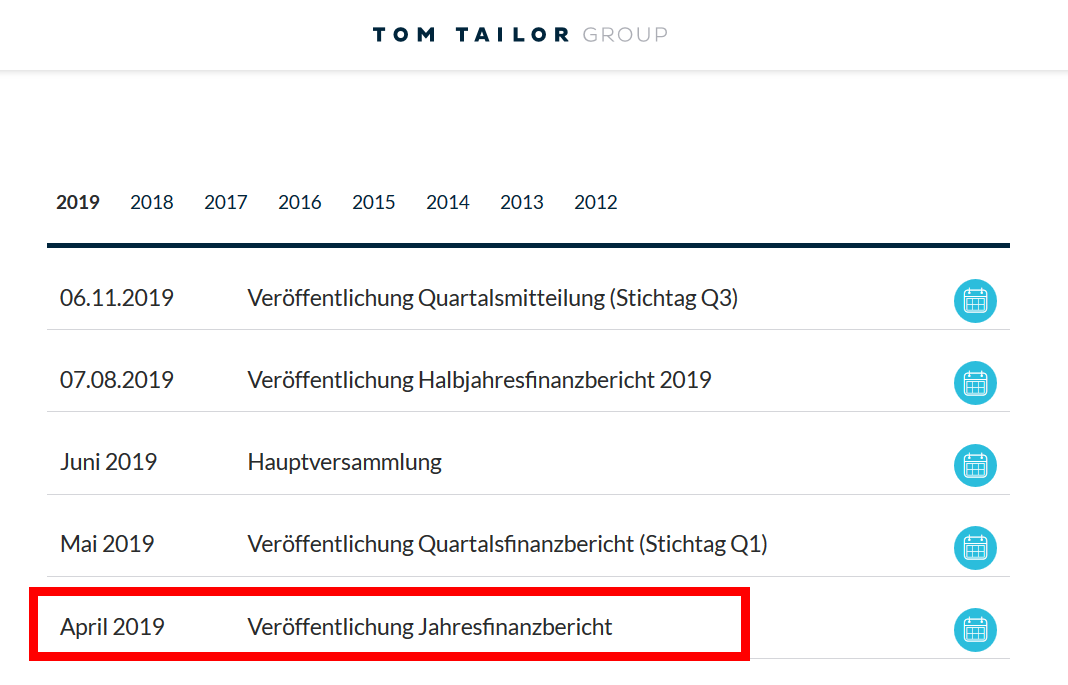
Task: Open the calendar icon for Jahresfinanzbericht
Action: pyautogui.click(x=975, y=629)
